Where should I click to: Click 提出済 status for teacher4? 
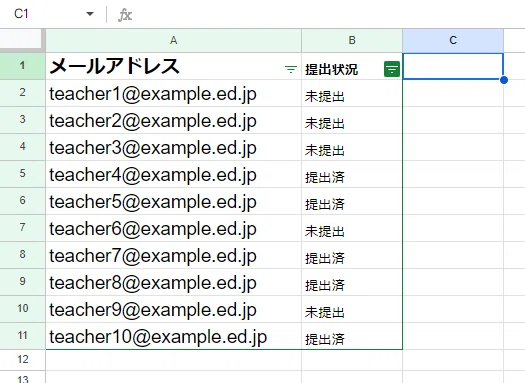point(352,174)
